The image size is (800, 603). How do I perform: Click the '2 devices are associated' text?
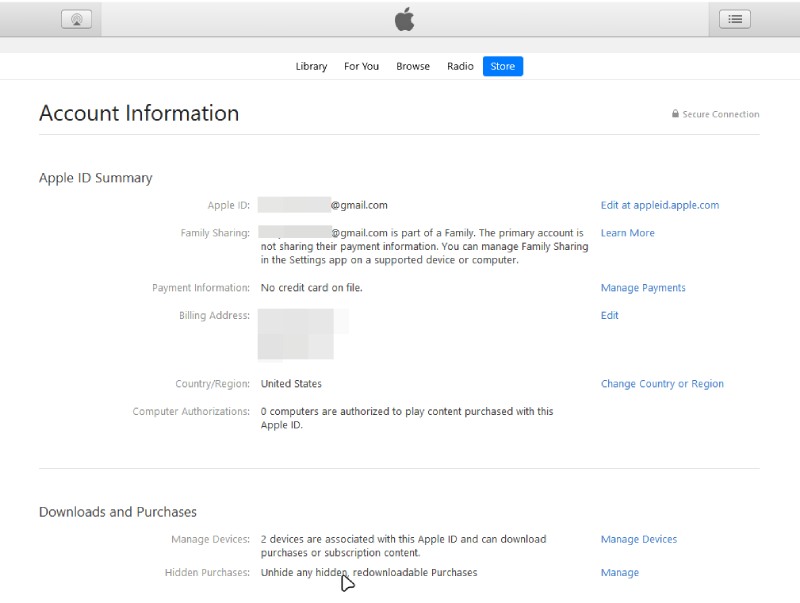[403, 546]
